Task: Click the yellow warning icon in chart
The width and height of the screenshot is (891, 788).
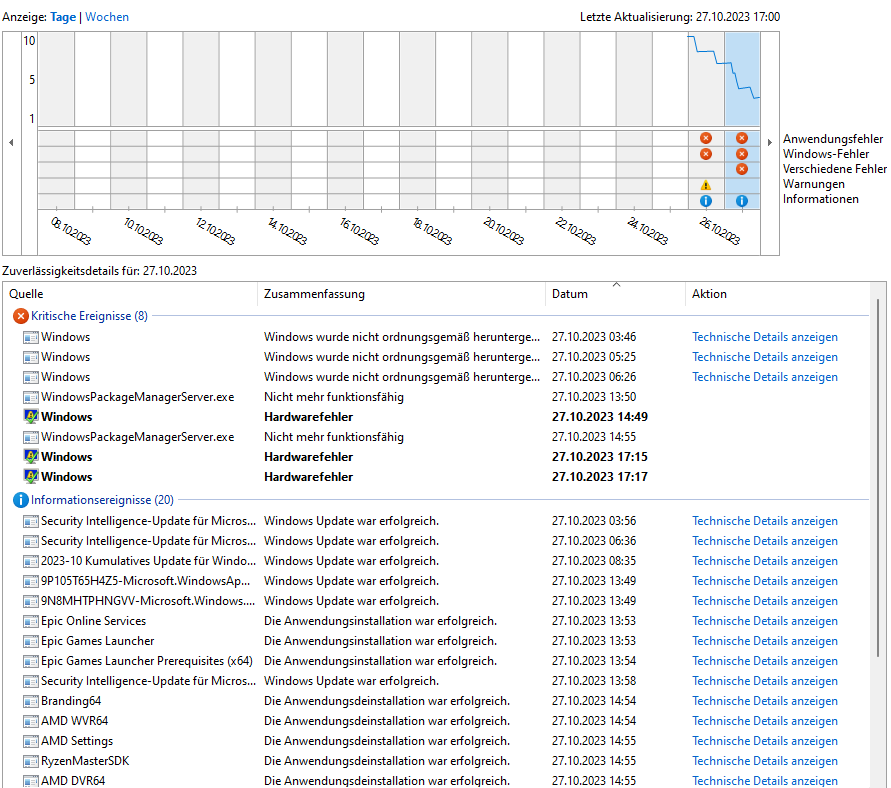Action: [x=706, y=185]
